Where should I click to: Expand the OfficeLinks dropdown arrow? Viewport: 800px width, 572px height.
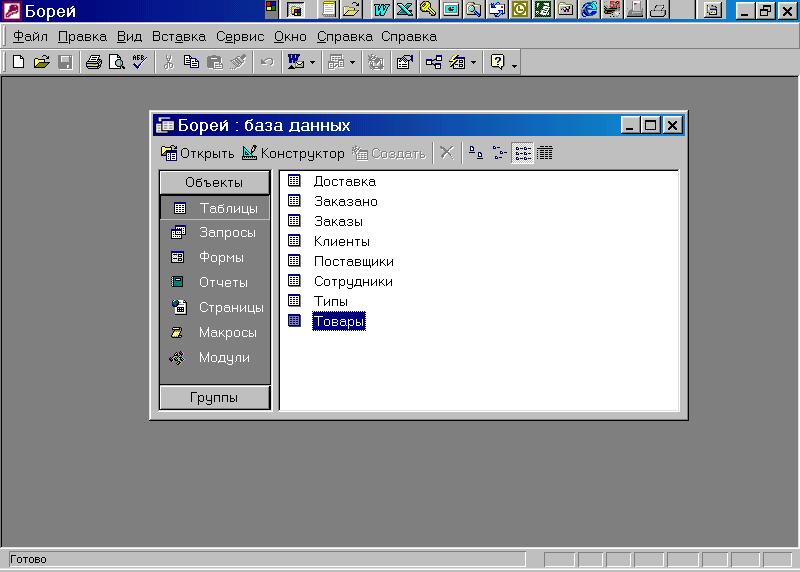tap(312, 63)
